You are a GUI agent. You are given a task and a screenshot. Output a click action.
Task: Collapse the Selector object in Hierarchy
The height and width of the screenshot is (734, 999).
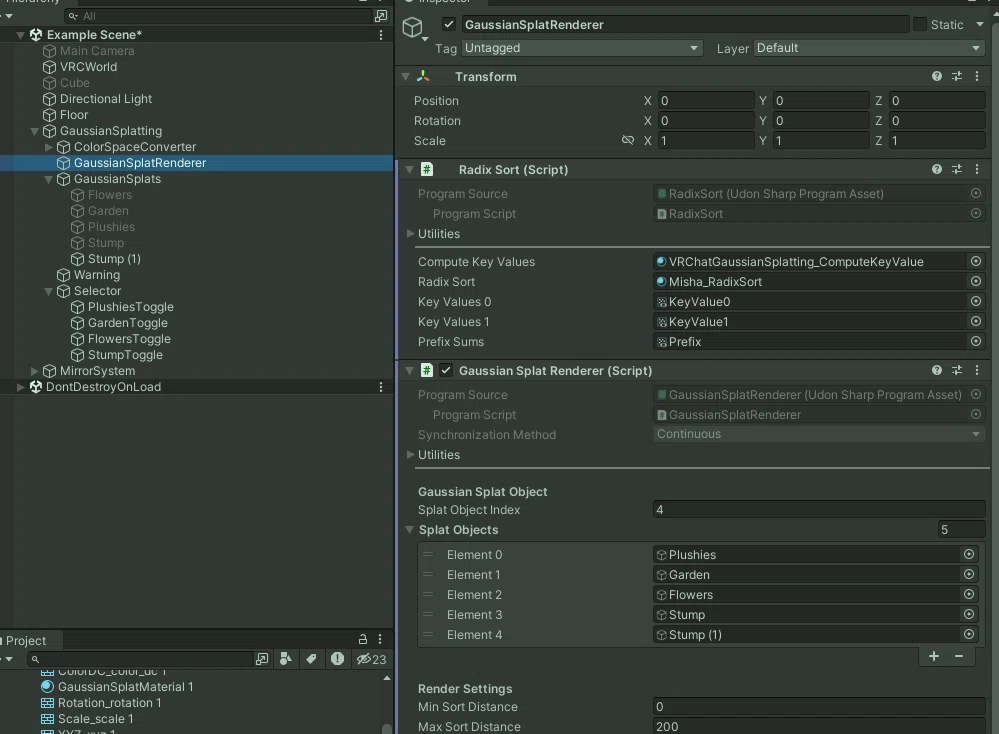click(x=48, y=291)
